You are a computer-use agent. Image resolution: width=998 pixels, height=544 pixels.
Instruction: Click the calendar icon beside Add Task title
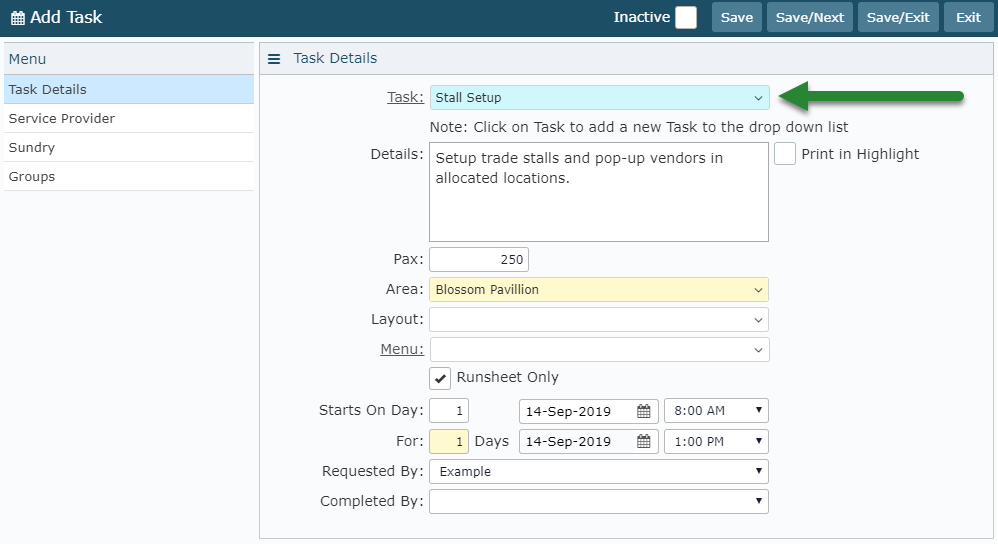pos(18,18)
